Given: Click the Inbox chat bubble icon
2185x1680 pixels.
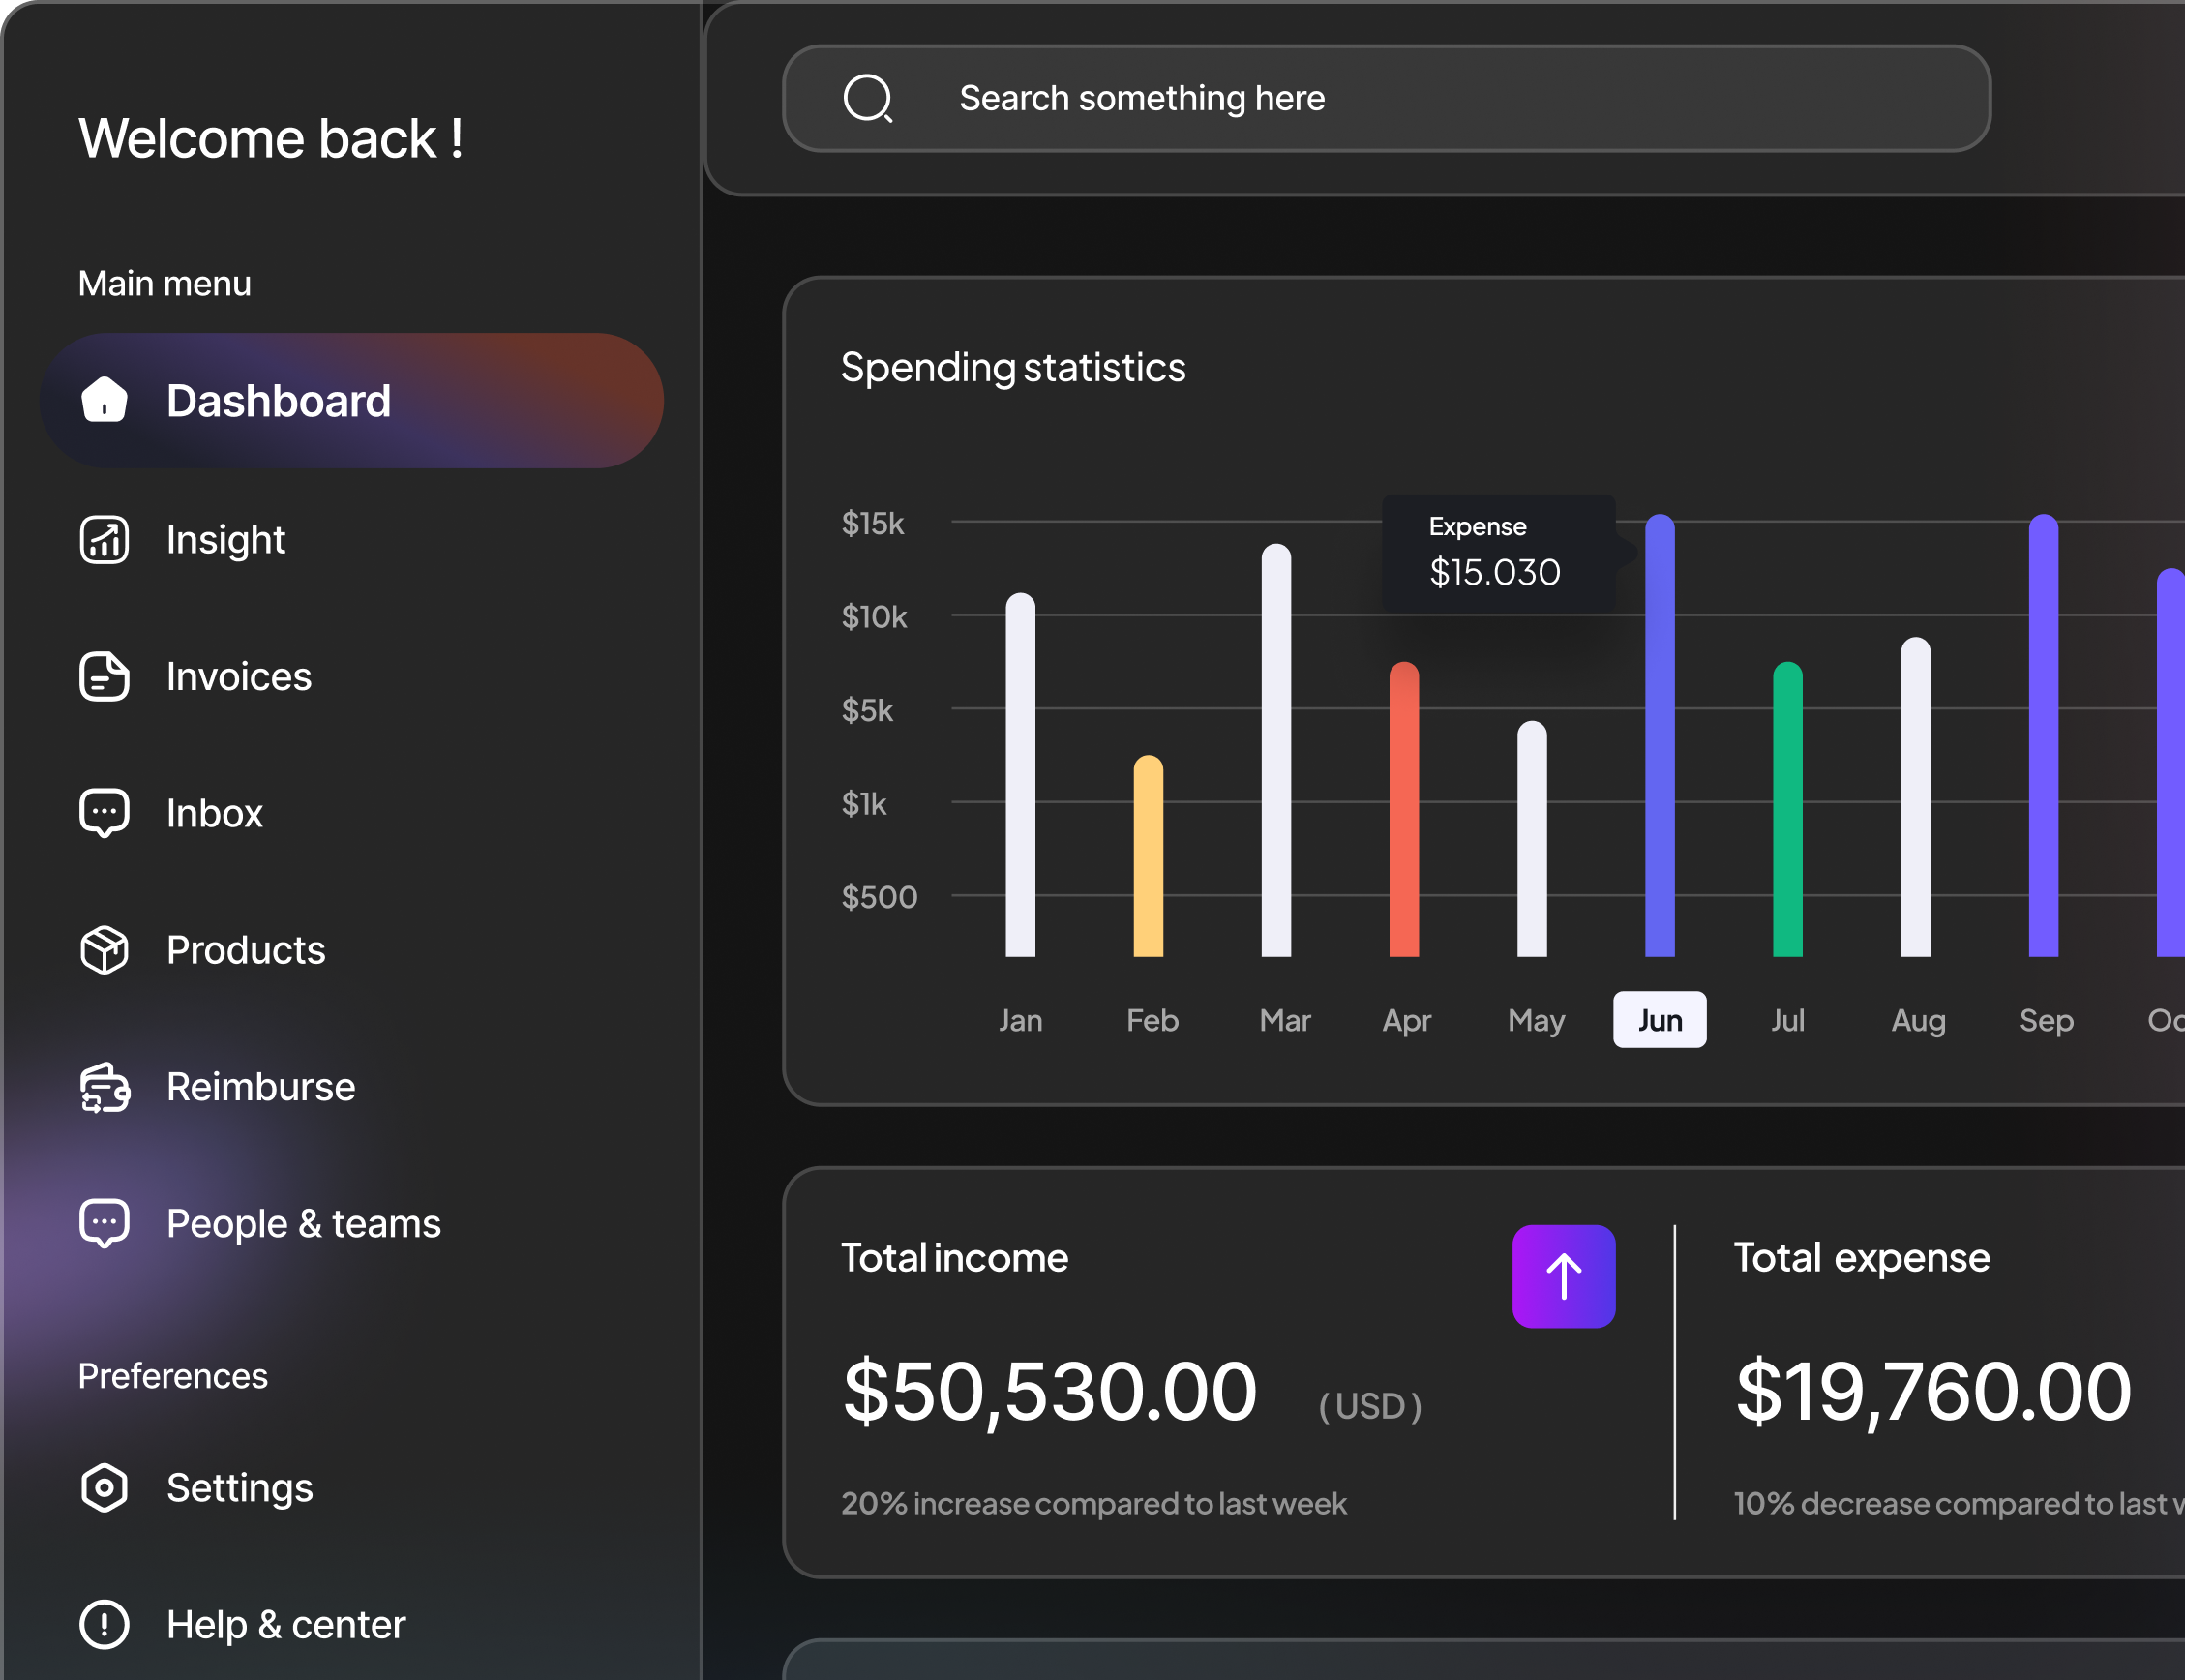Looking at the screenshot, I should tap(103, 812).
